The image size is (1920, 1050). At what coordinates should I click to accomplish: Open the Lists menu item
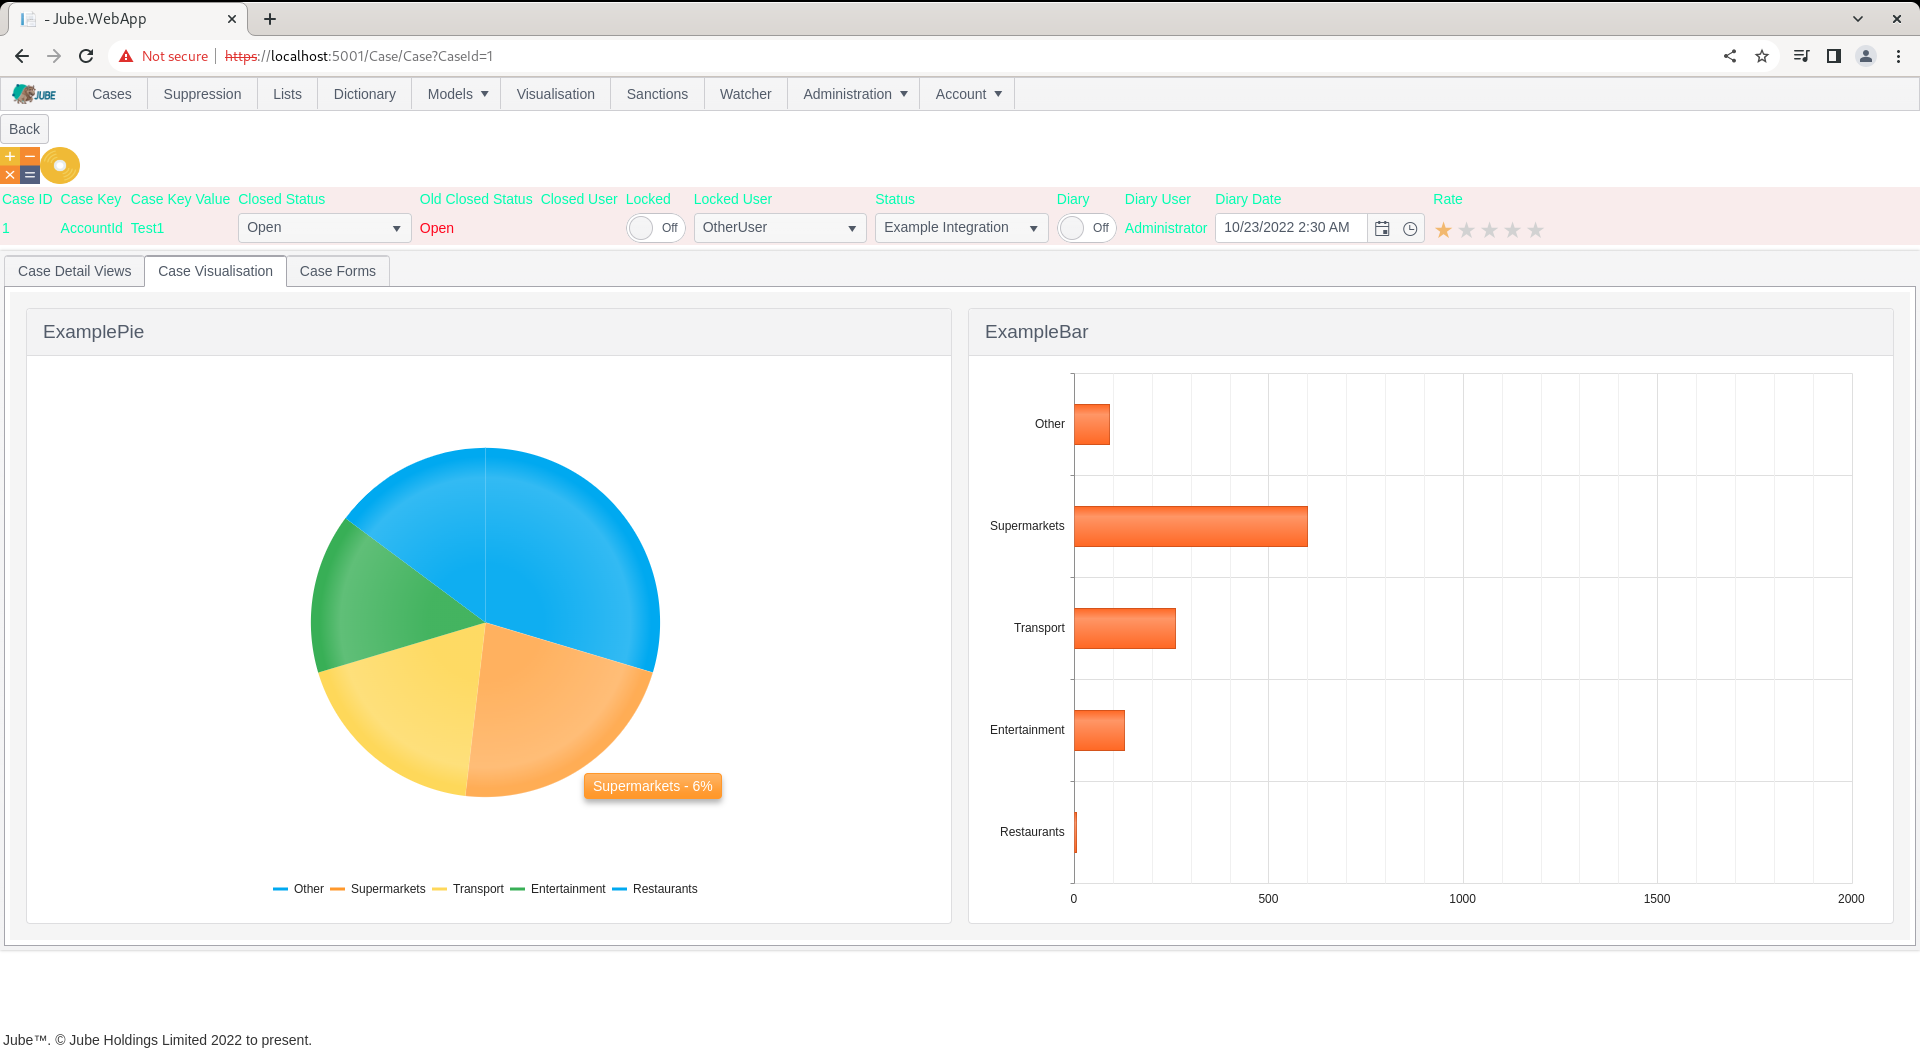287,94
